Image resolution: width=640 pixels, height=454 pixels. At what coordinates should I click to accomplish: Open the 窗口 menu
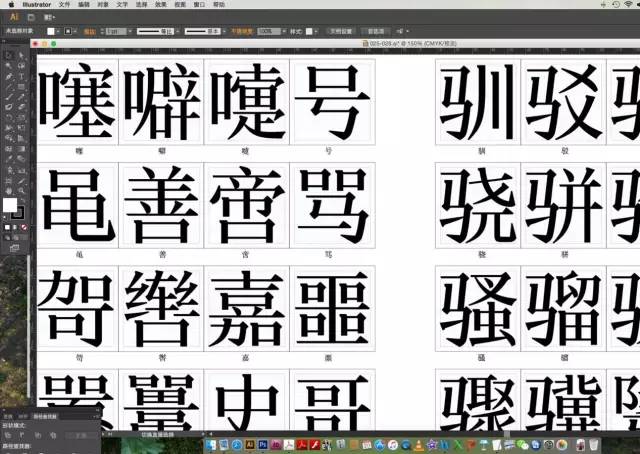pyautogui.click(x=198, y=5)
